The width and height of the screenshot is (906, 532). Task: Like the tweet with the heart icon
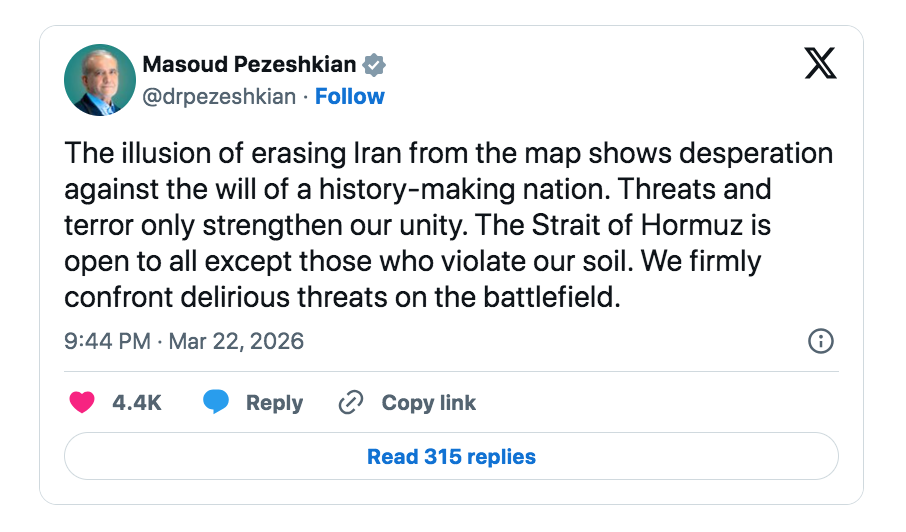82,403
